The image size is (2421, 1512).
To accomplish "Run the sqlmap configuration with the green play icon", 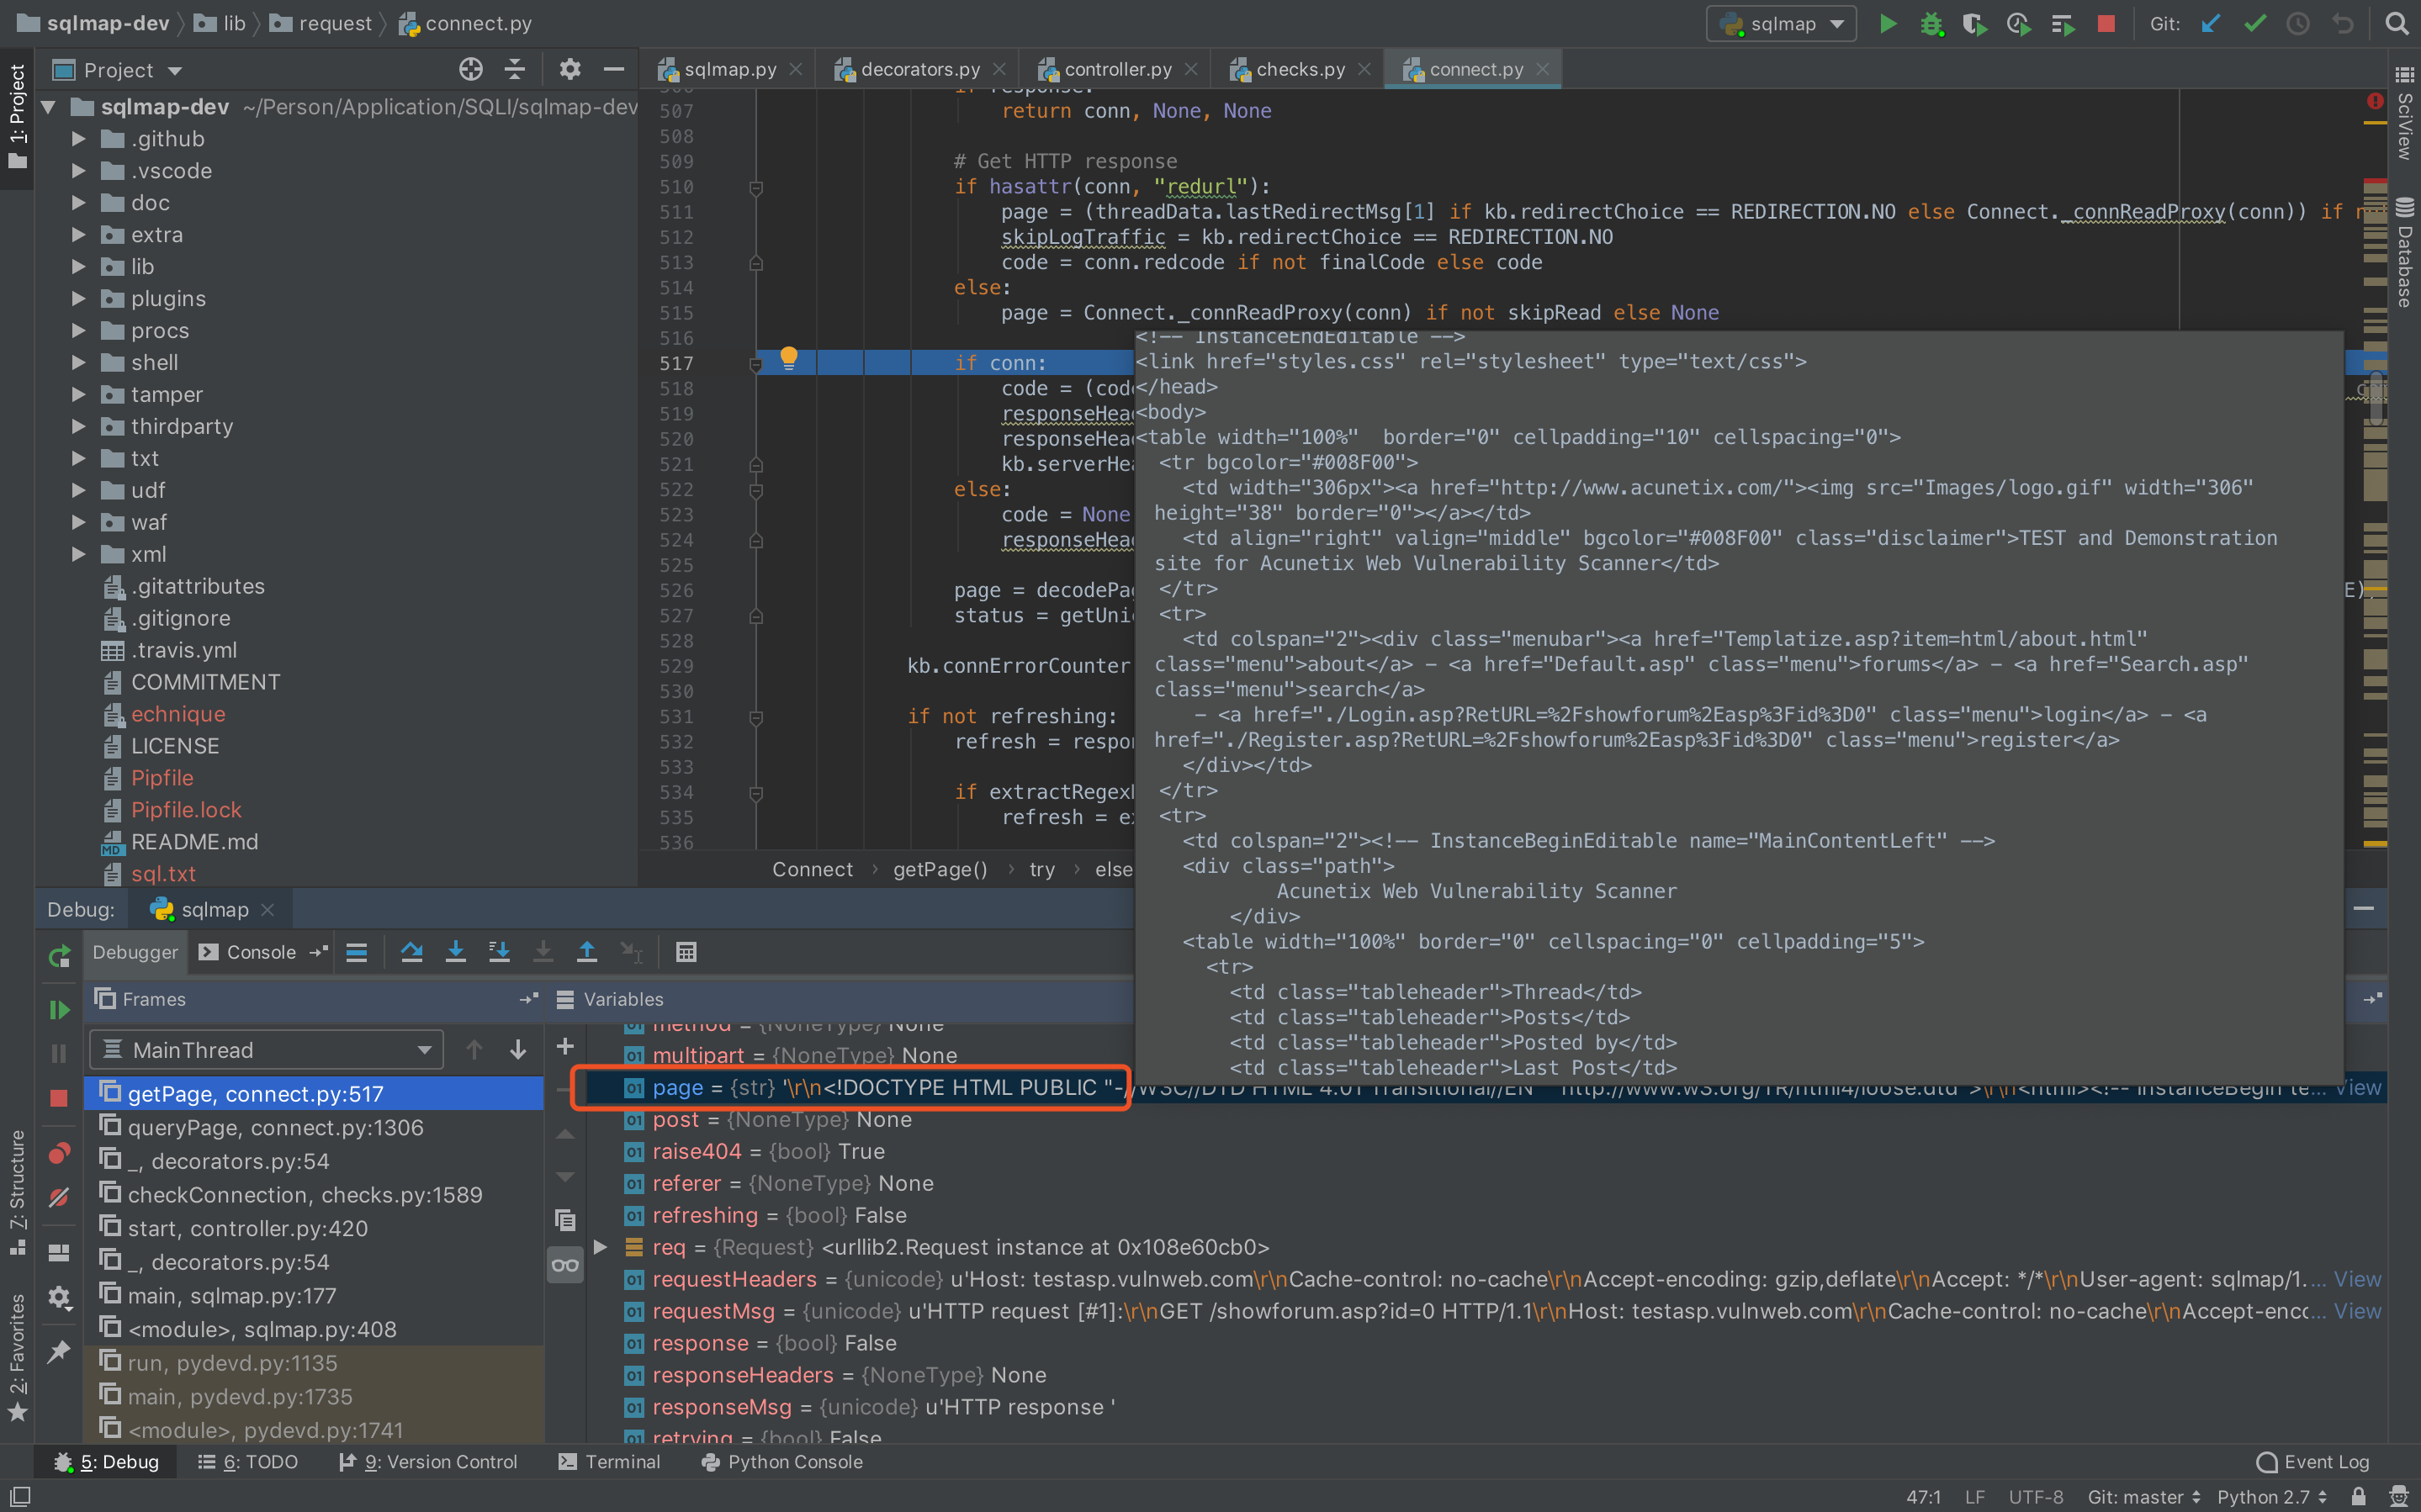I will pos(1888,23).
